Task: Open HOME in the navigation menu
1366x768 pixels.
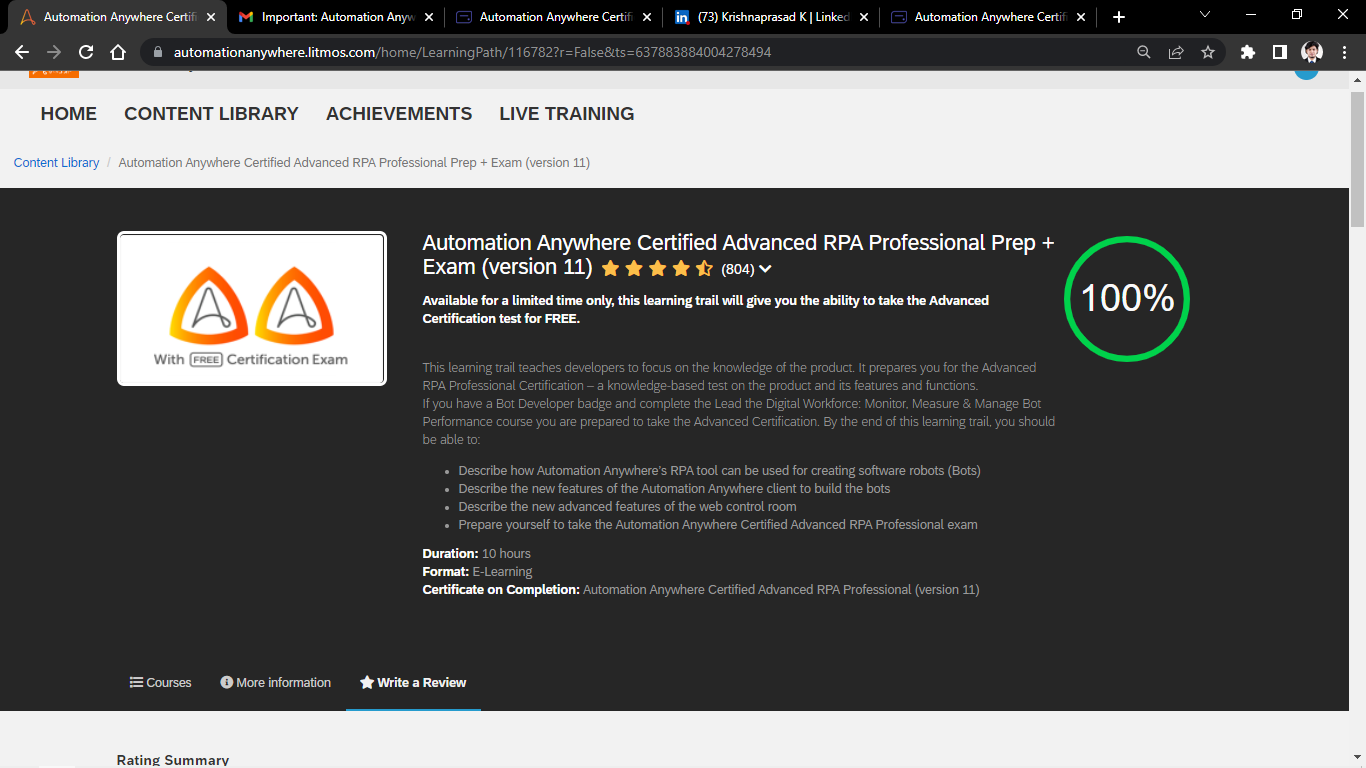Action: pos(69,114)
